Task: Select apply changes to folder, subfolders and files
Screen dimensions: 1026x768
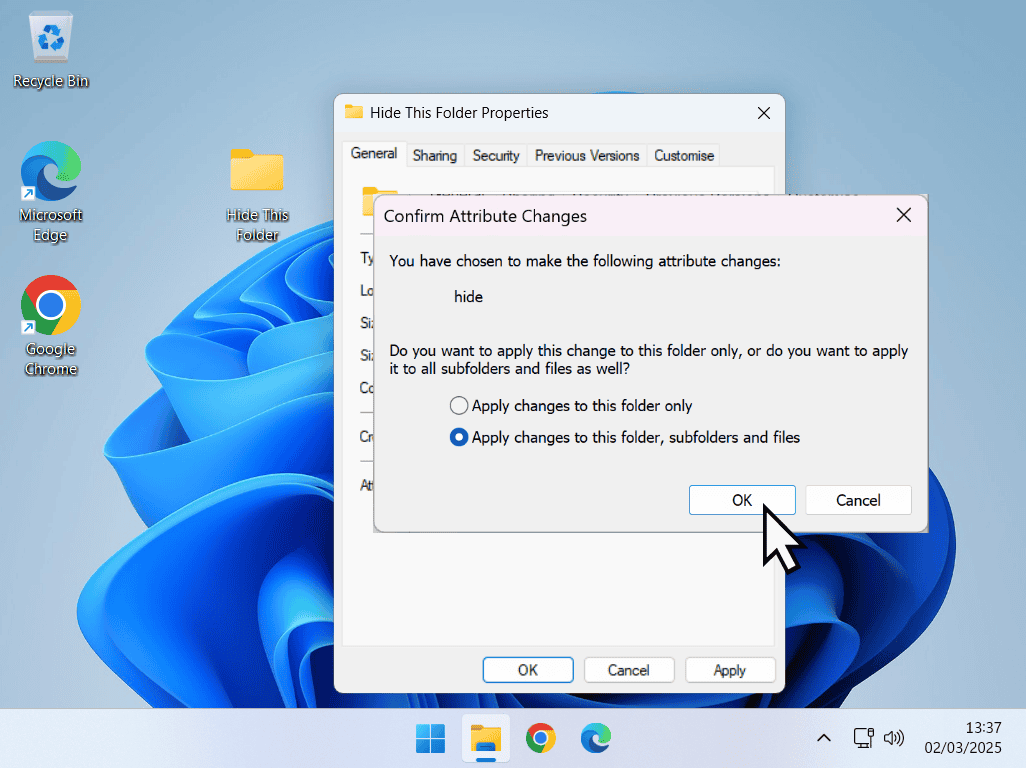Action: pyautogui.click(x=459, y=437)
